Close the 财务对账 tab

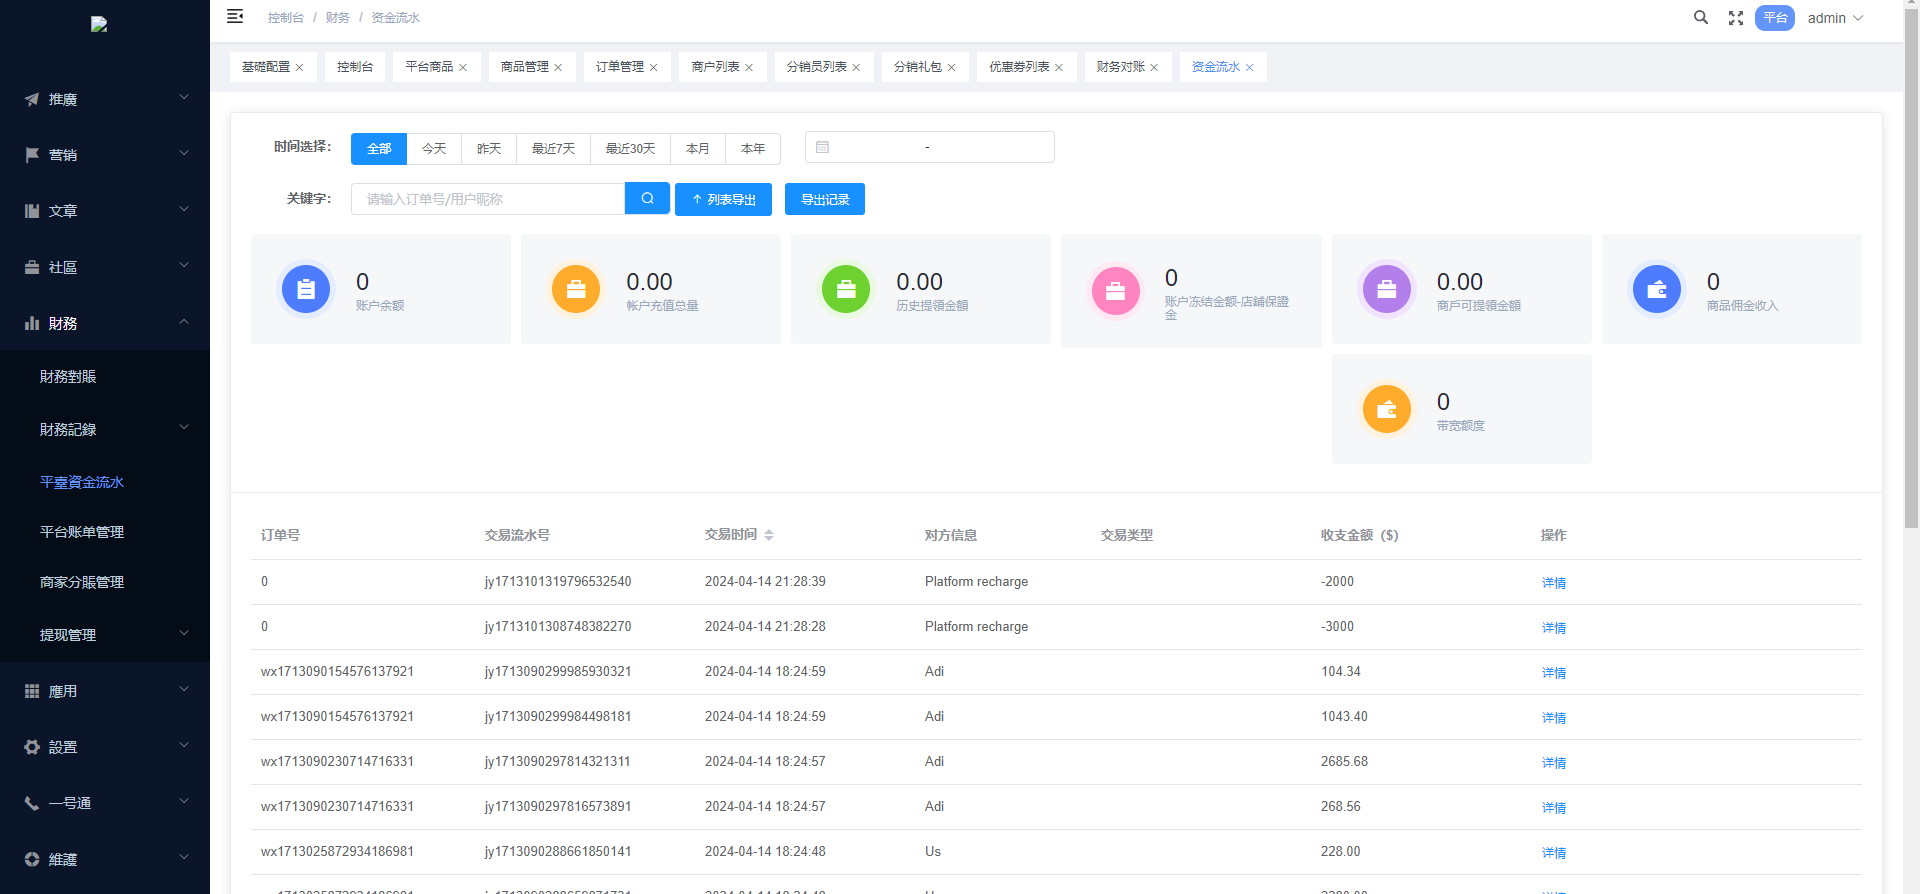coord(1154,68)
